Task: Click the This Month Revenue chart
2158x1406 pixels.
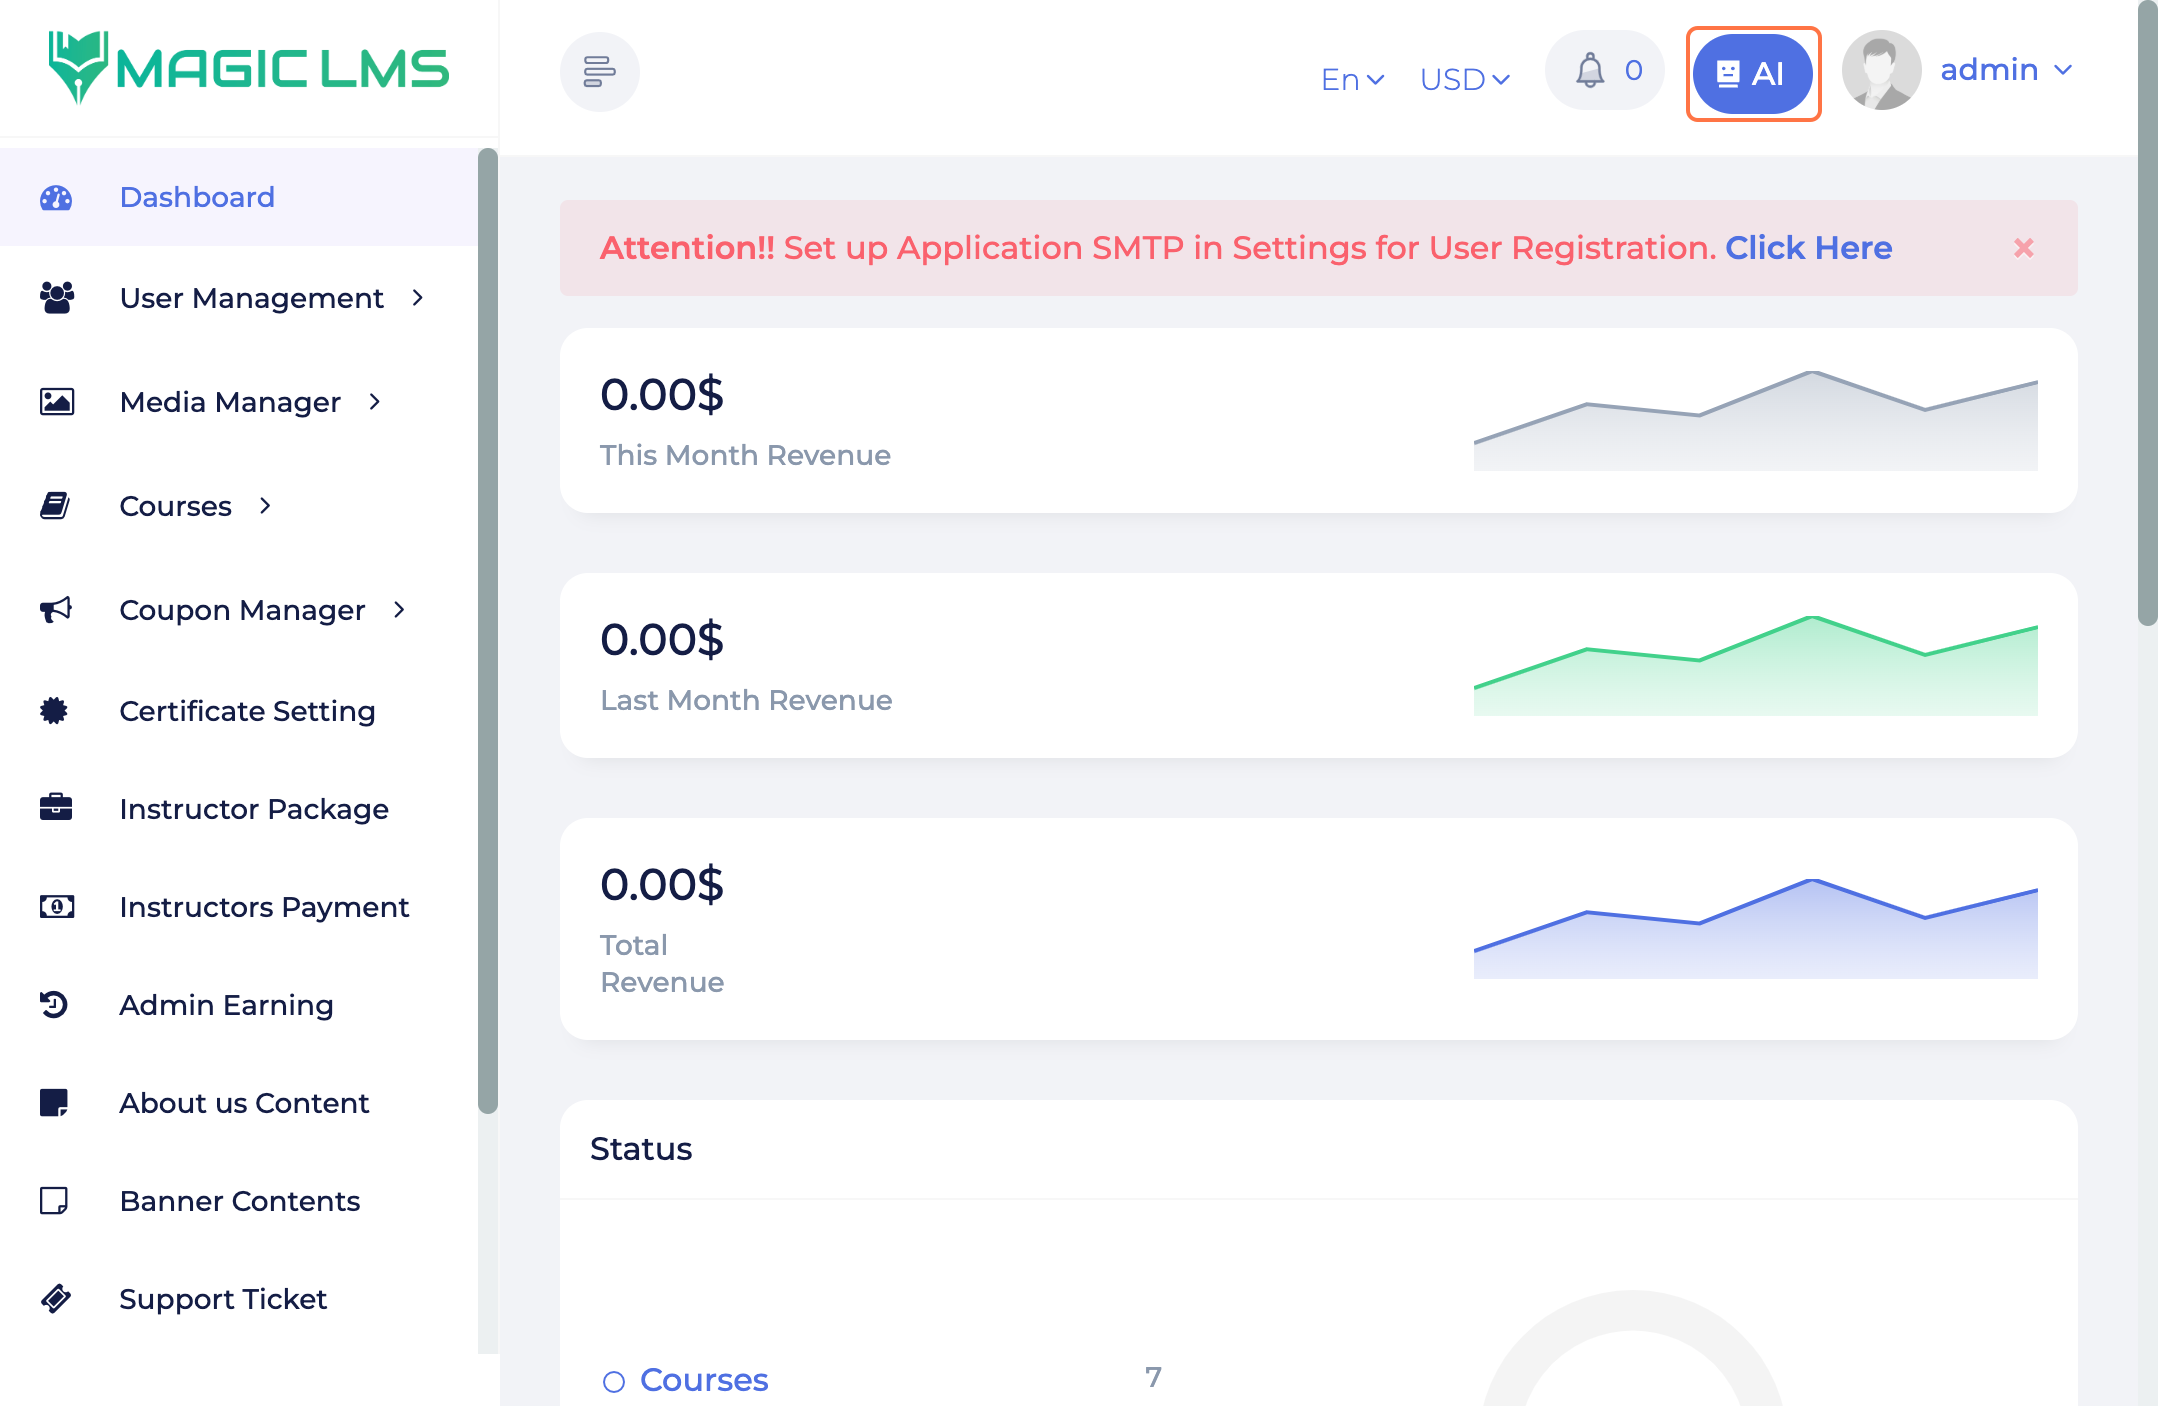Action: [x=1755, y=420]
